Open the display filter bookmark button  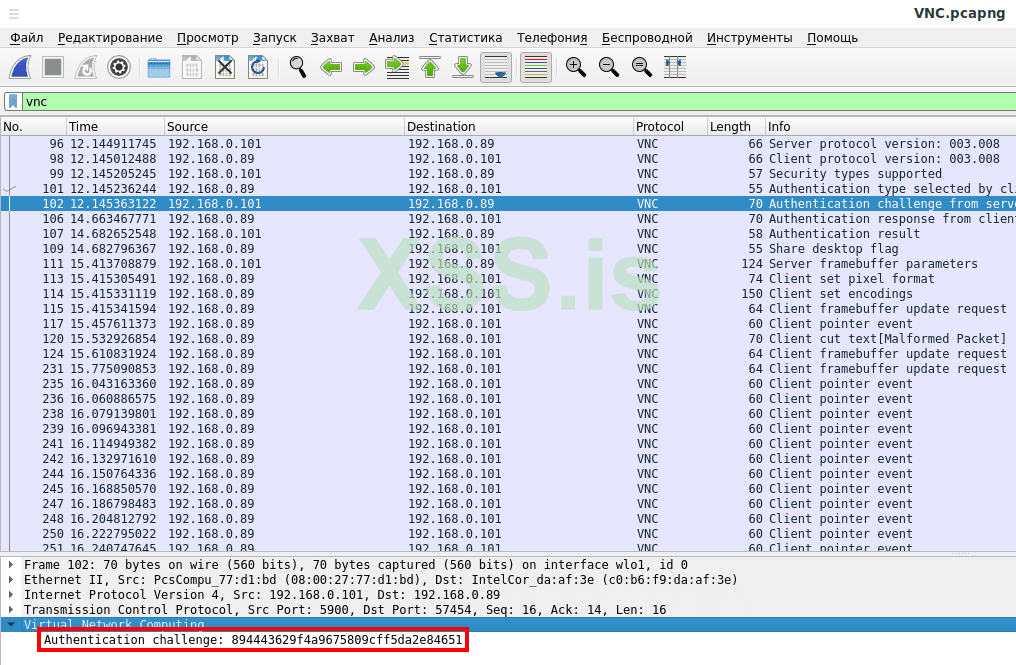(x=13, y=102)
